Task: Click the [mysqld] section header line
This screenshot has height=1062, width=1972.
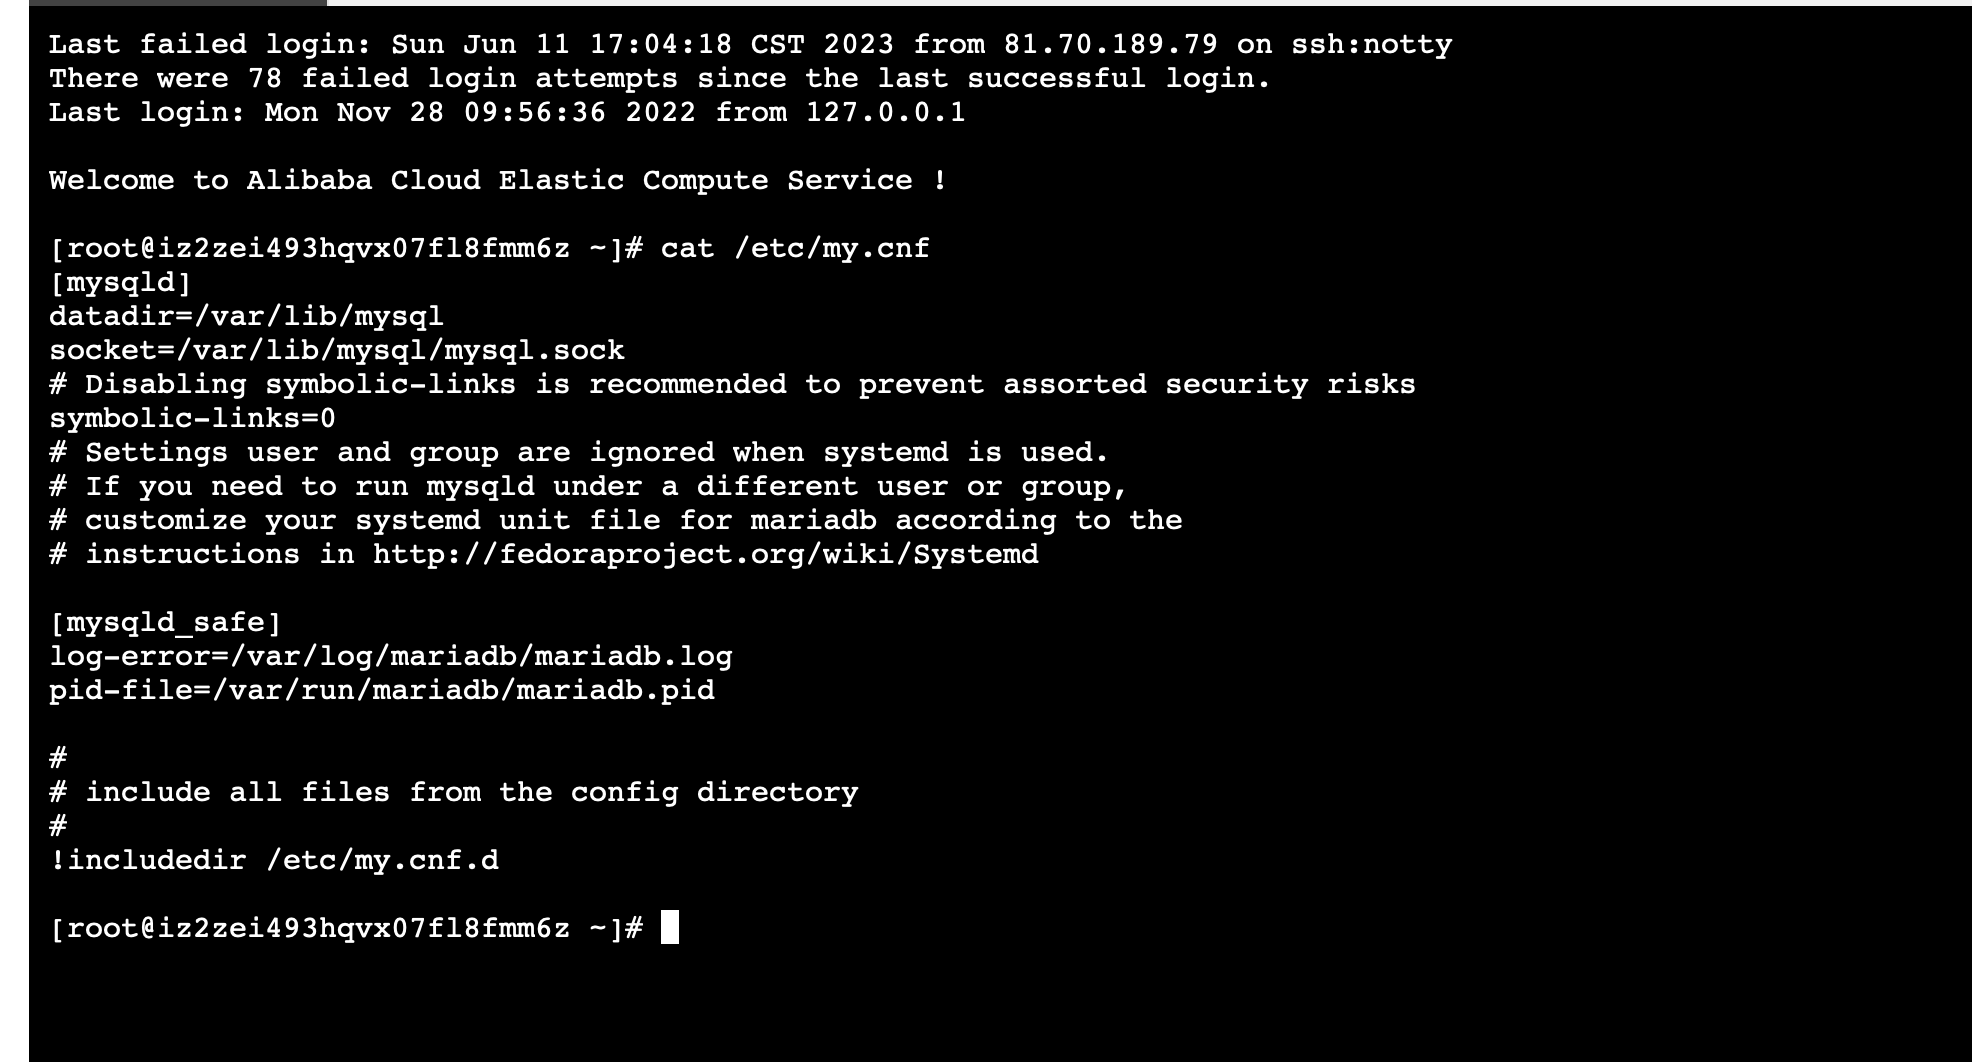Action: [x=120, y=282]
